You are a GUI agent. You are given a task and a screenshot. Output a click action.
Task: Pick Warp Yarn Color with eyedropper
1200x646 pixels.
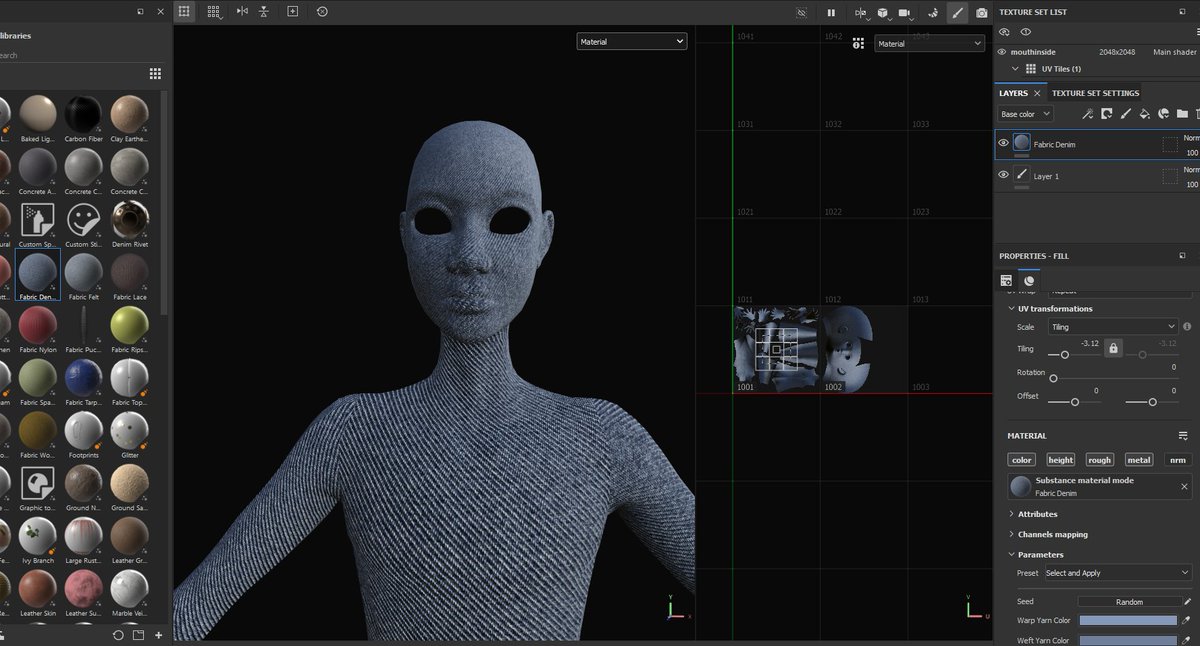pos(1186,620)
